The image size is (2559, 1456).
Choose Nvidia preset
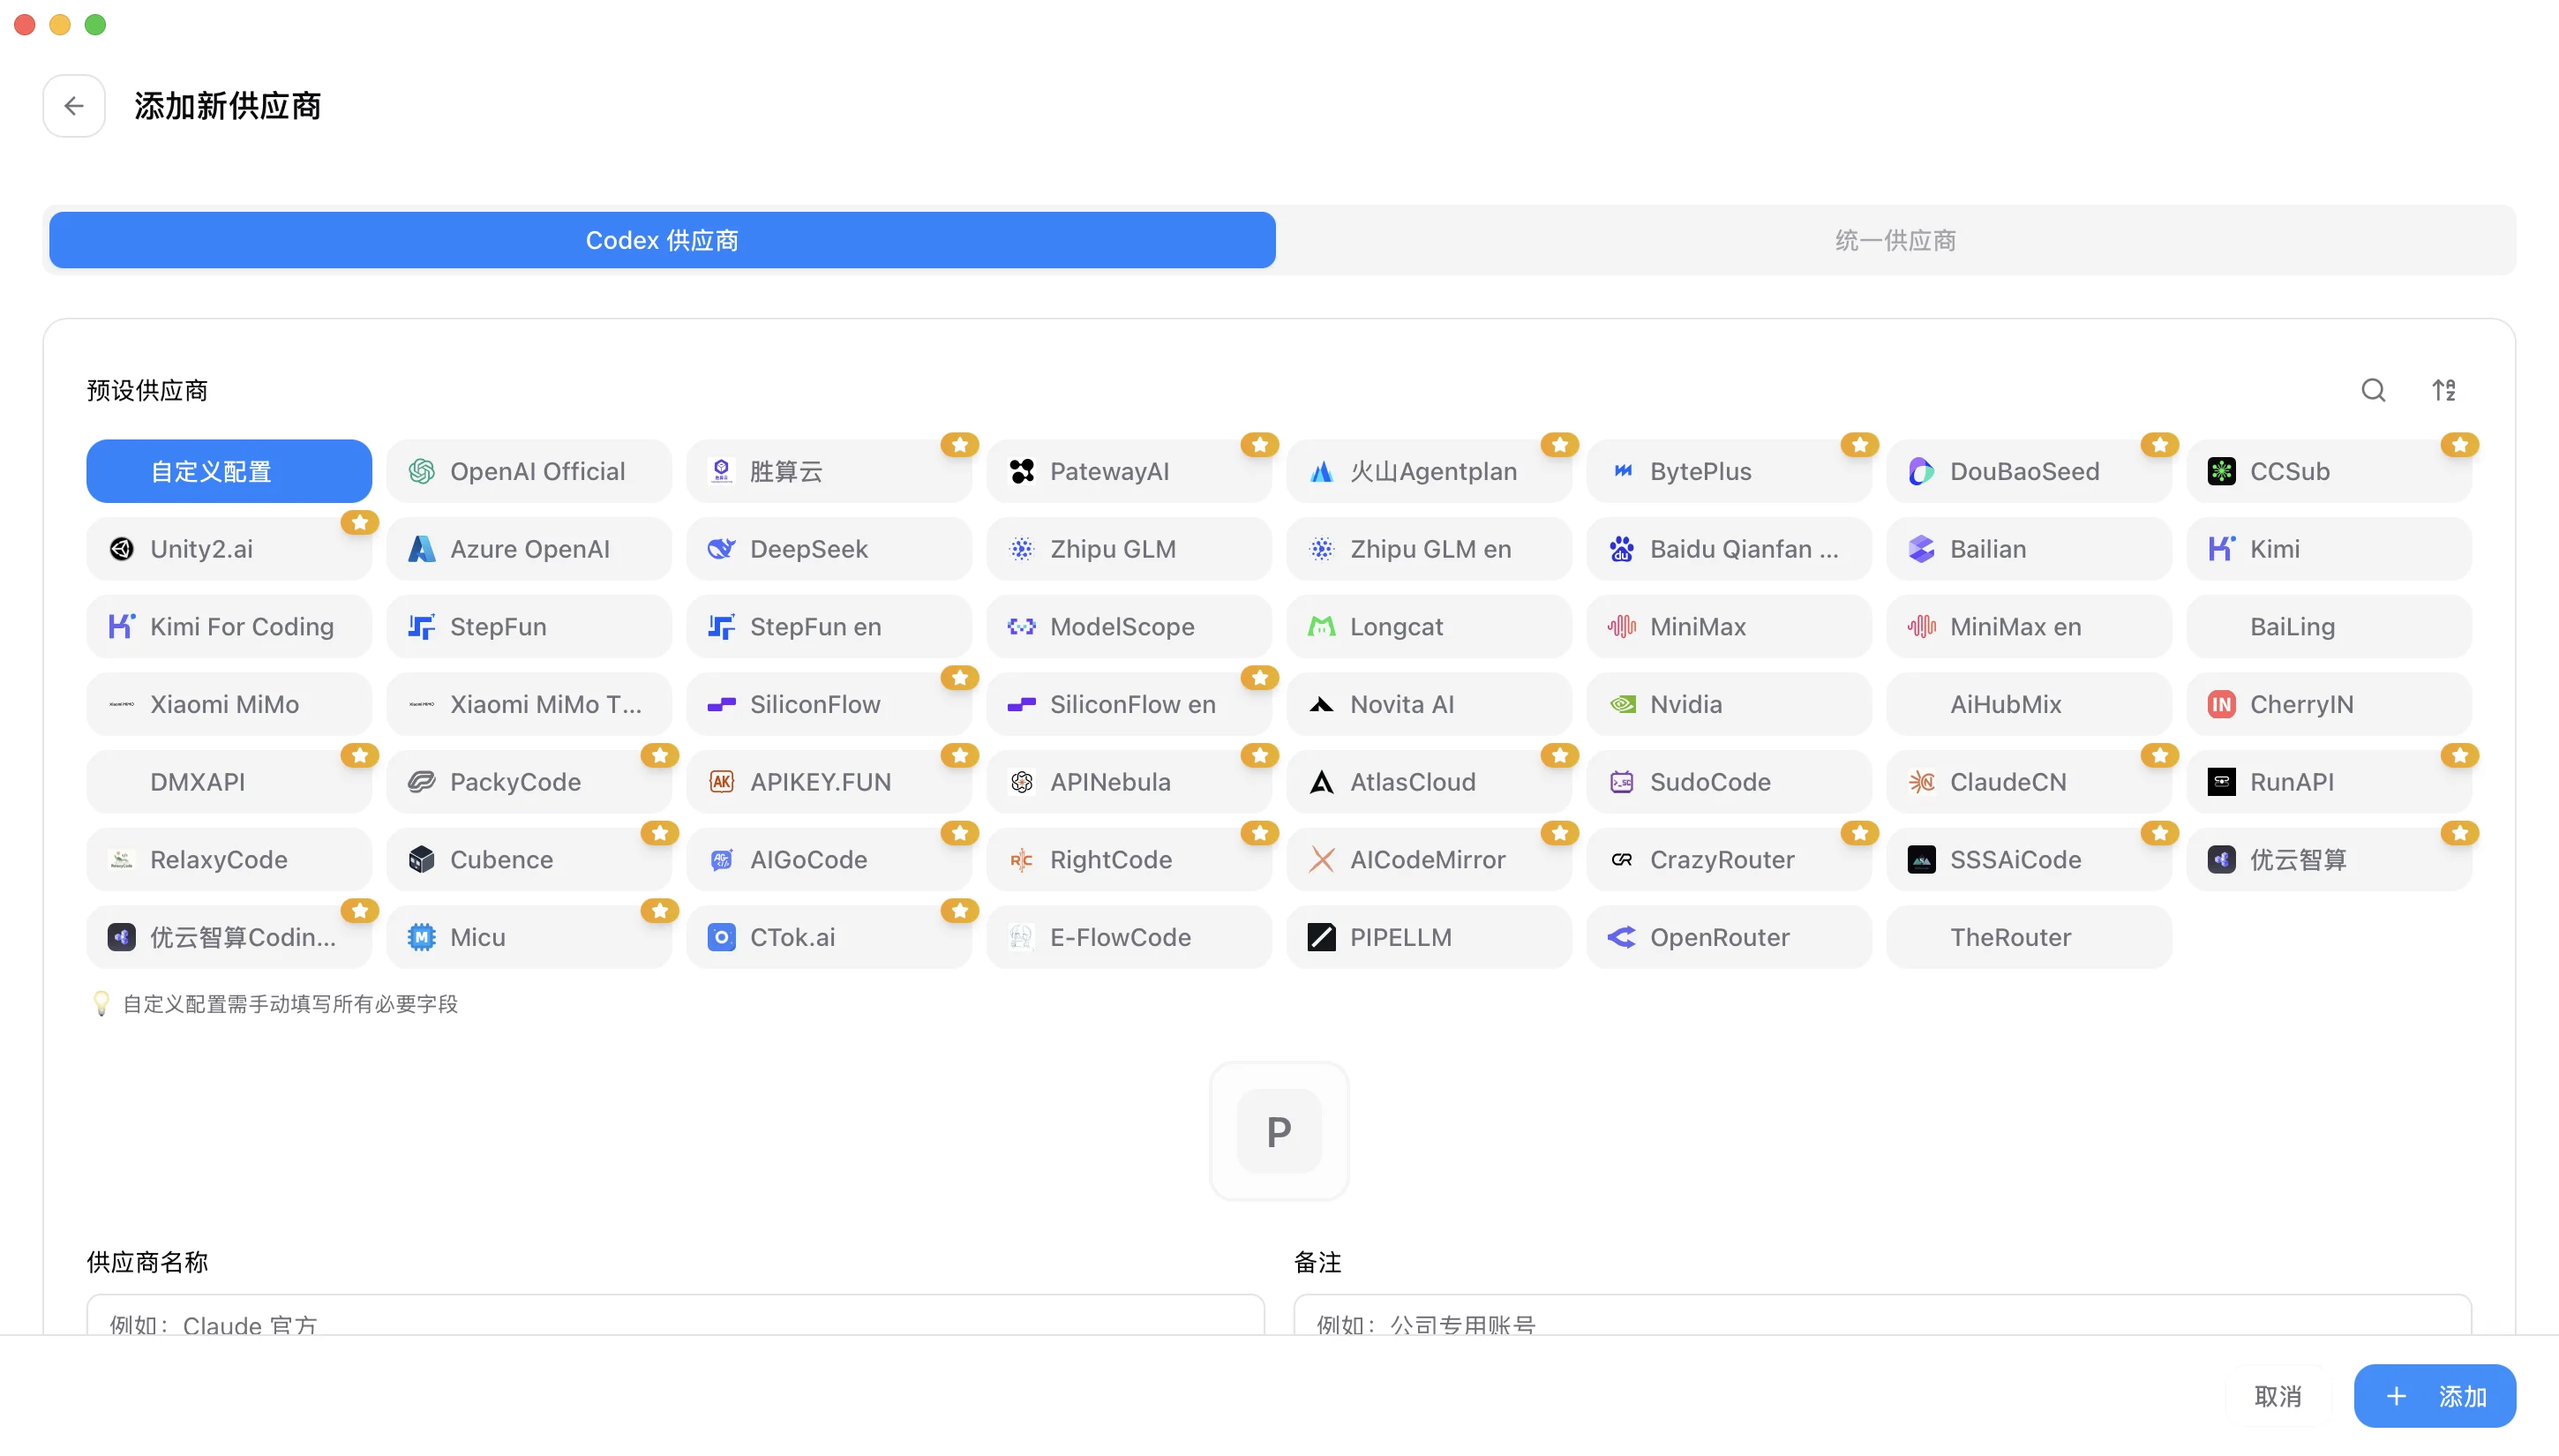(1729, 704)
